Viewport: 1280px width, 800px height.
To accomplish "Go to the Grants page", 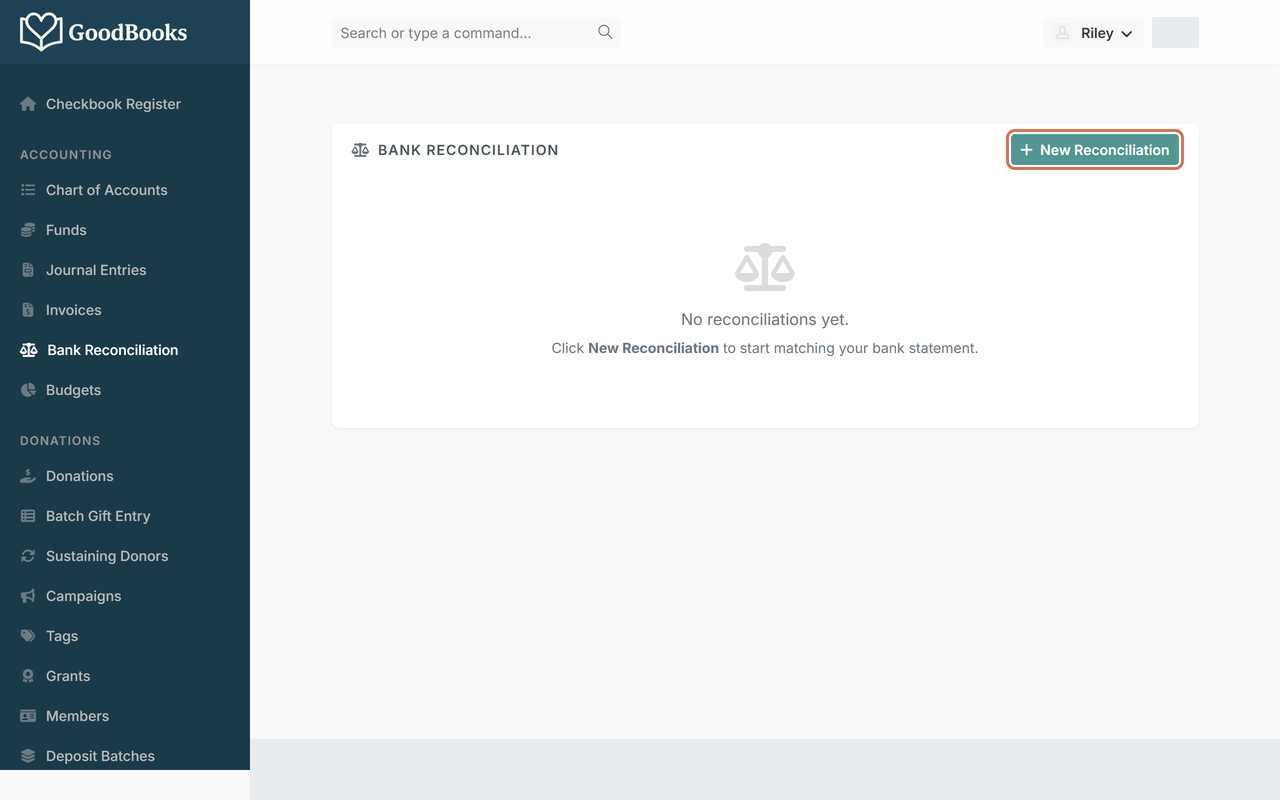I will (68, 676).
